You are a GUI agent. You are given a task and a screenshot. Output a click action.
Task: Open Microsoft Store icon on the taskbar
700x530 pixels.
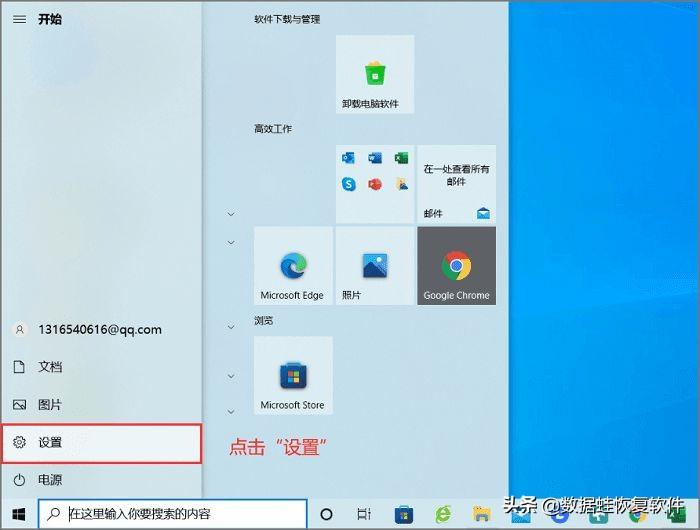pyautogui.click(x=404, y=514)
